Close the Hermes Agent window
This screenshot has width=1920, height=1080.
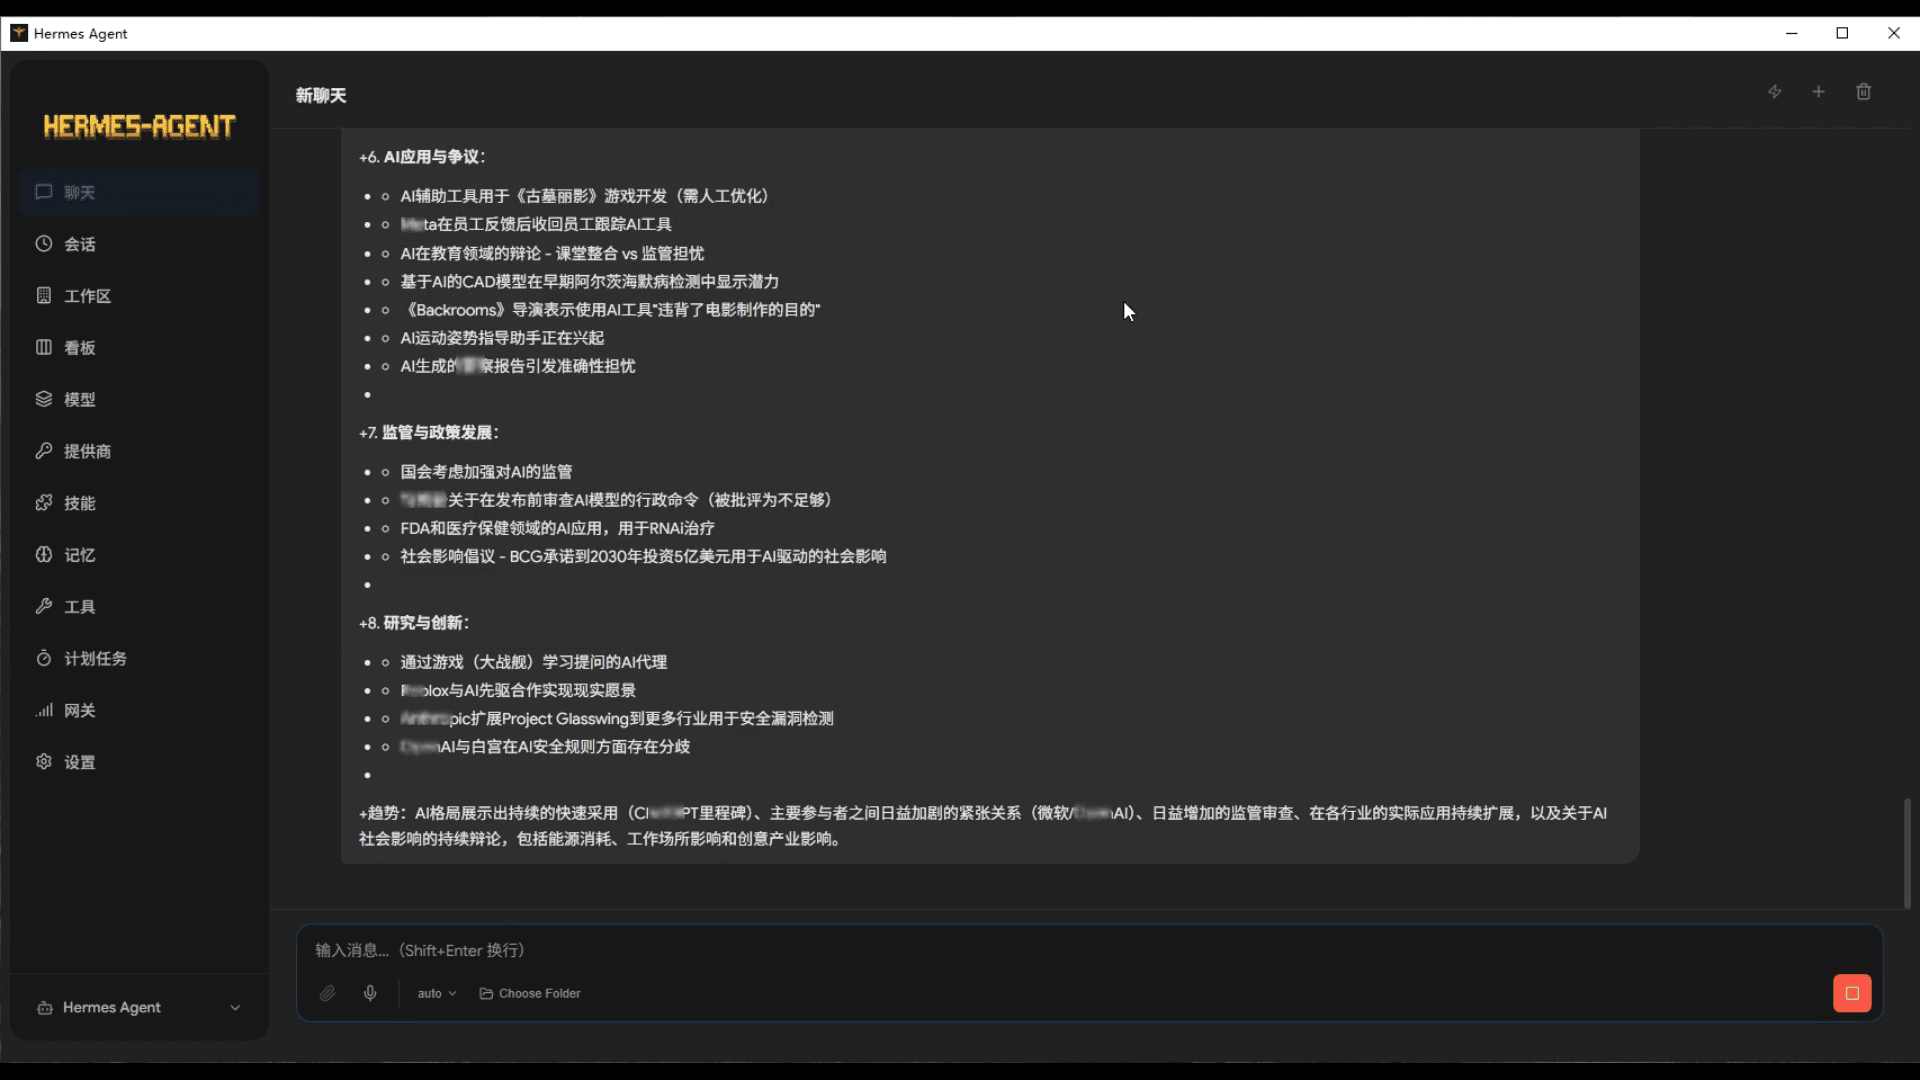tap(1894, 33)
